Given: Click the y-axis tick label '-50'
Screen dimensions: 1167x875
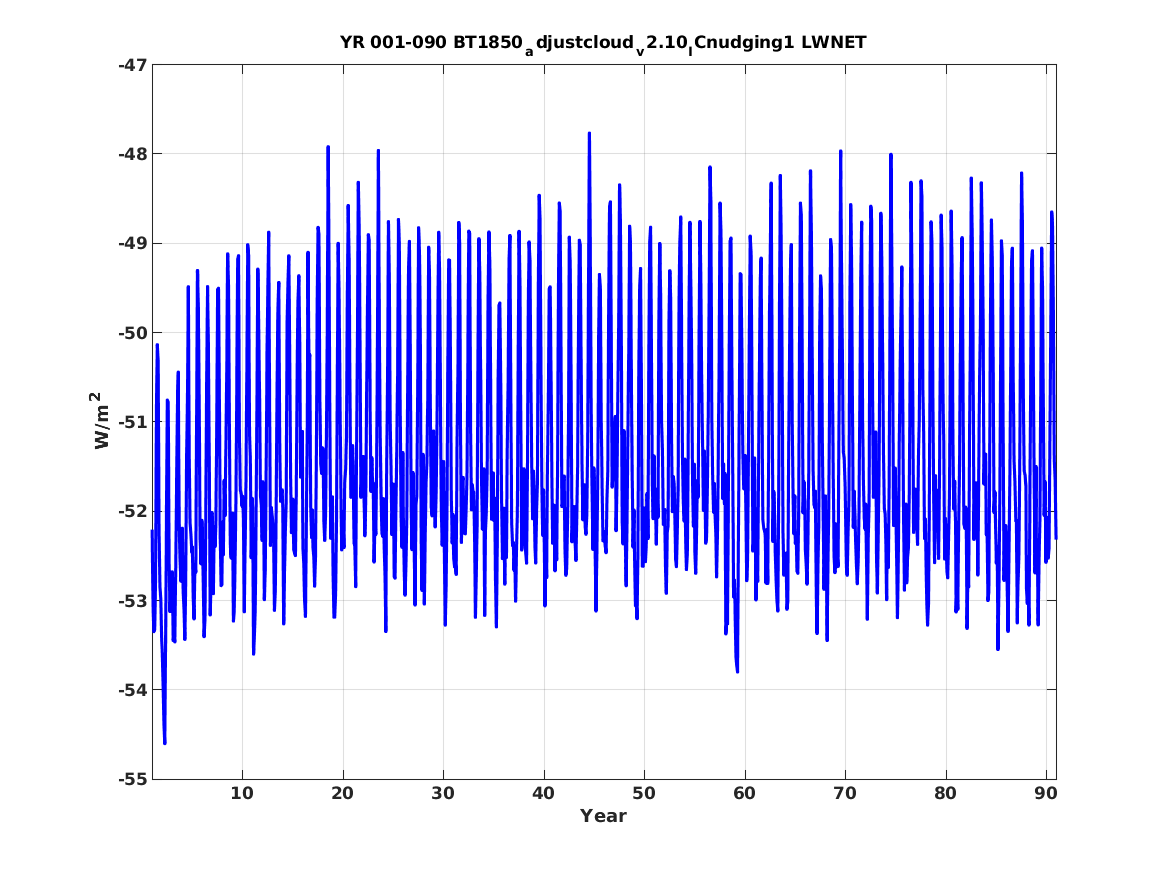Looking at the screenshot, I should pyautogui.click(x=133, y=333).
